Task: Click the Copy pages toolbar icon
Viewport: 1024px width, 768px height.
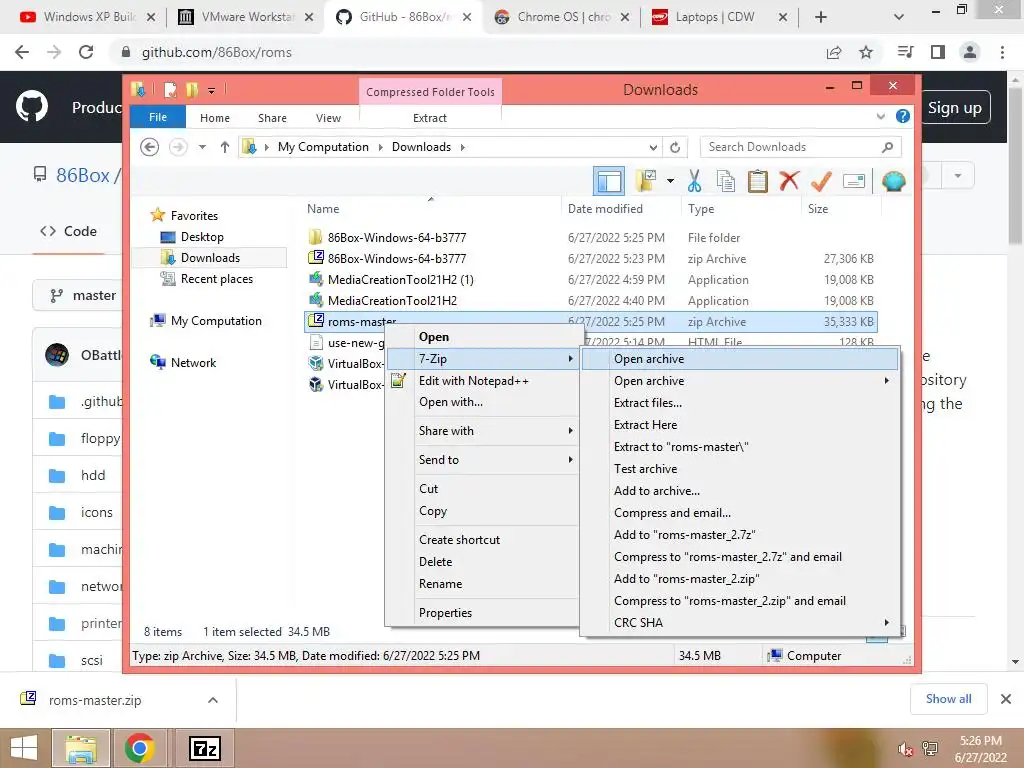Action: pos(726,181)
